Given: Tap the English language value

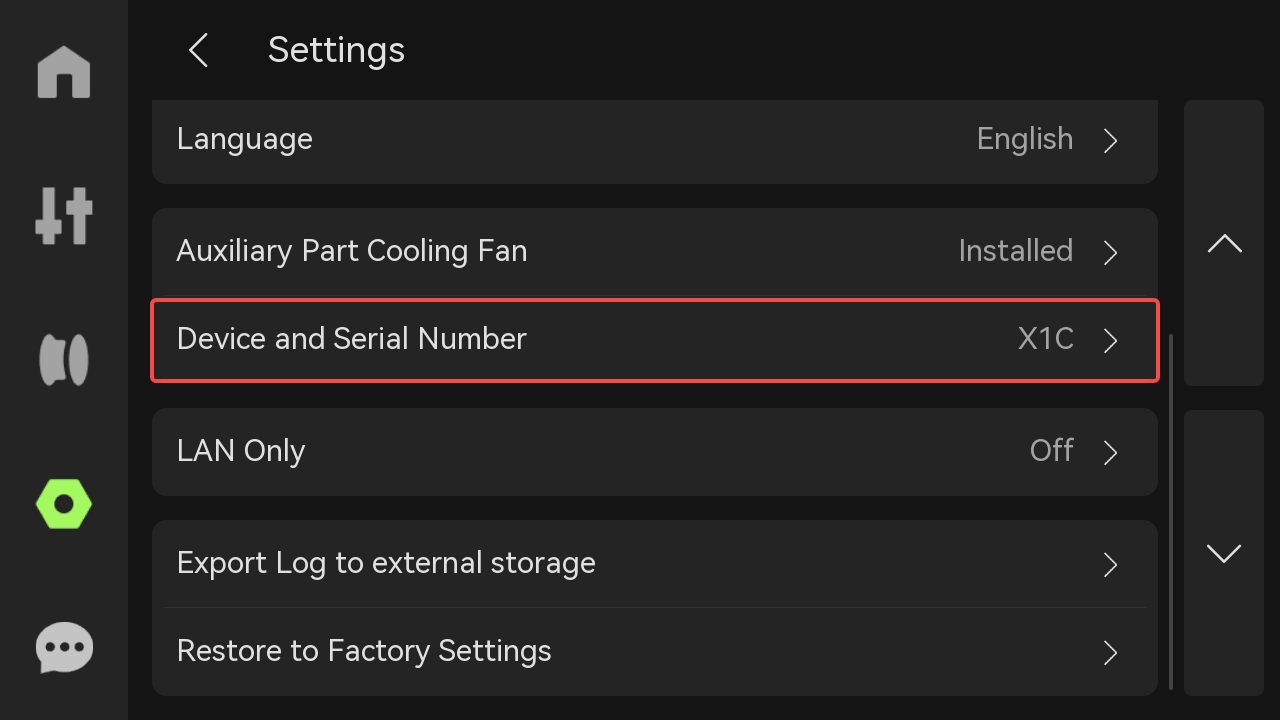Looking at the screenshot, I should [1024, 139].
